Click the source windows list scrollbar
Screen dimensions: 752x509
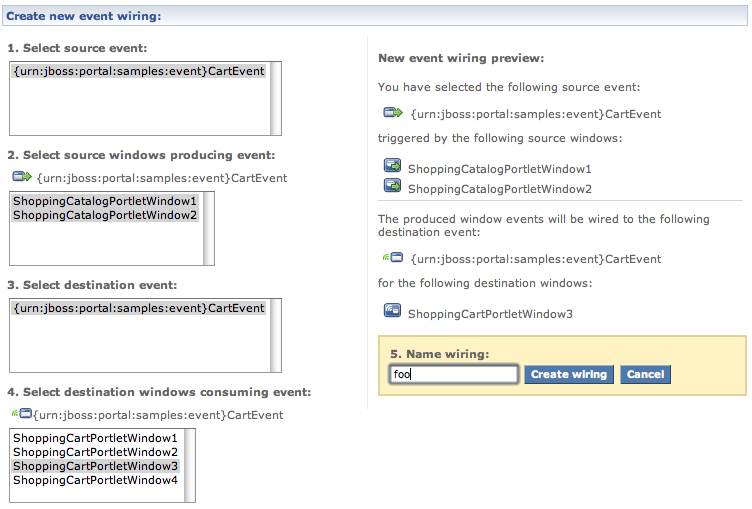coord(209,228)
